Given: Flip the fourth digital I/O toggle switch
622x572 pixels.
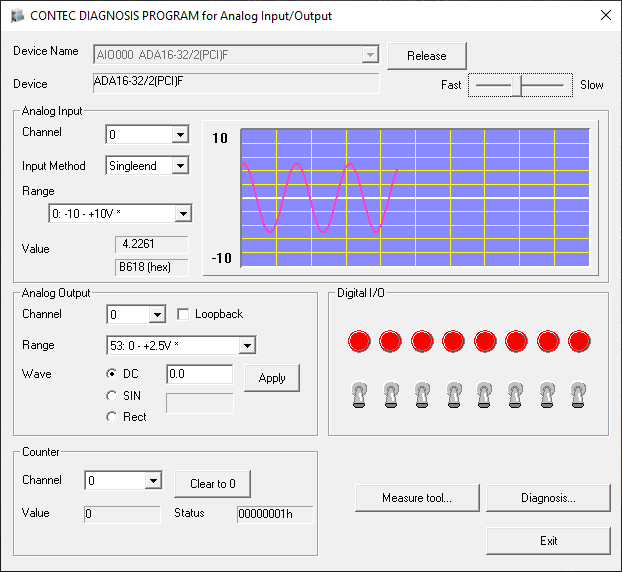Looking at the screenshot, I should click(x=454, y=395).
